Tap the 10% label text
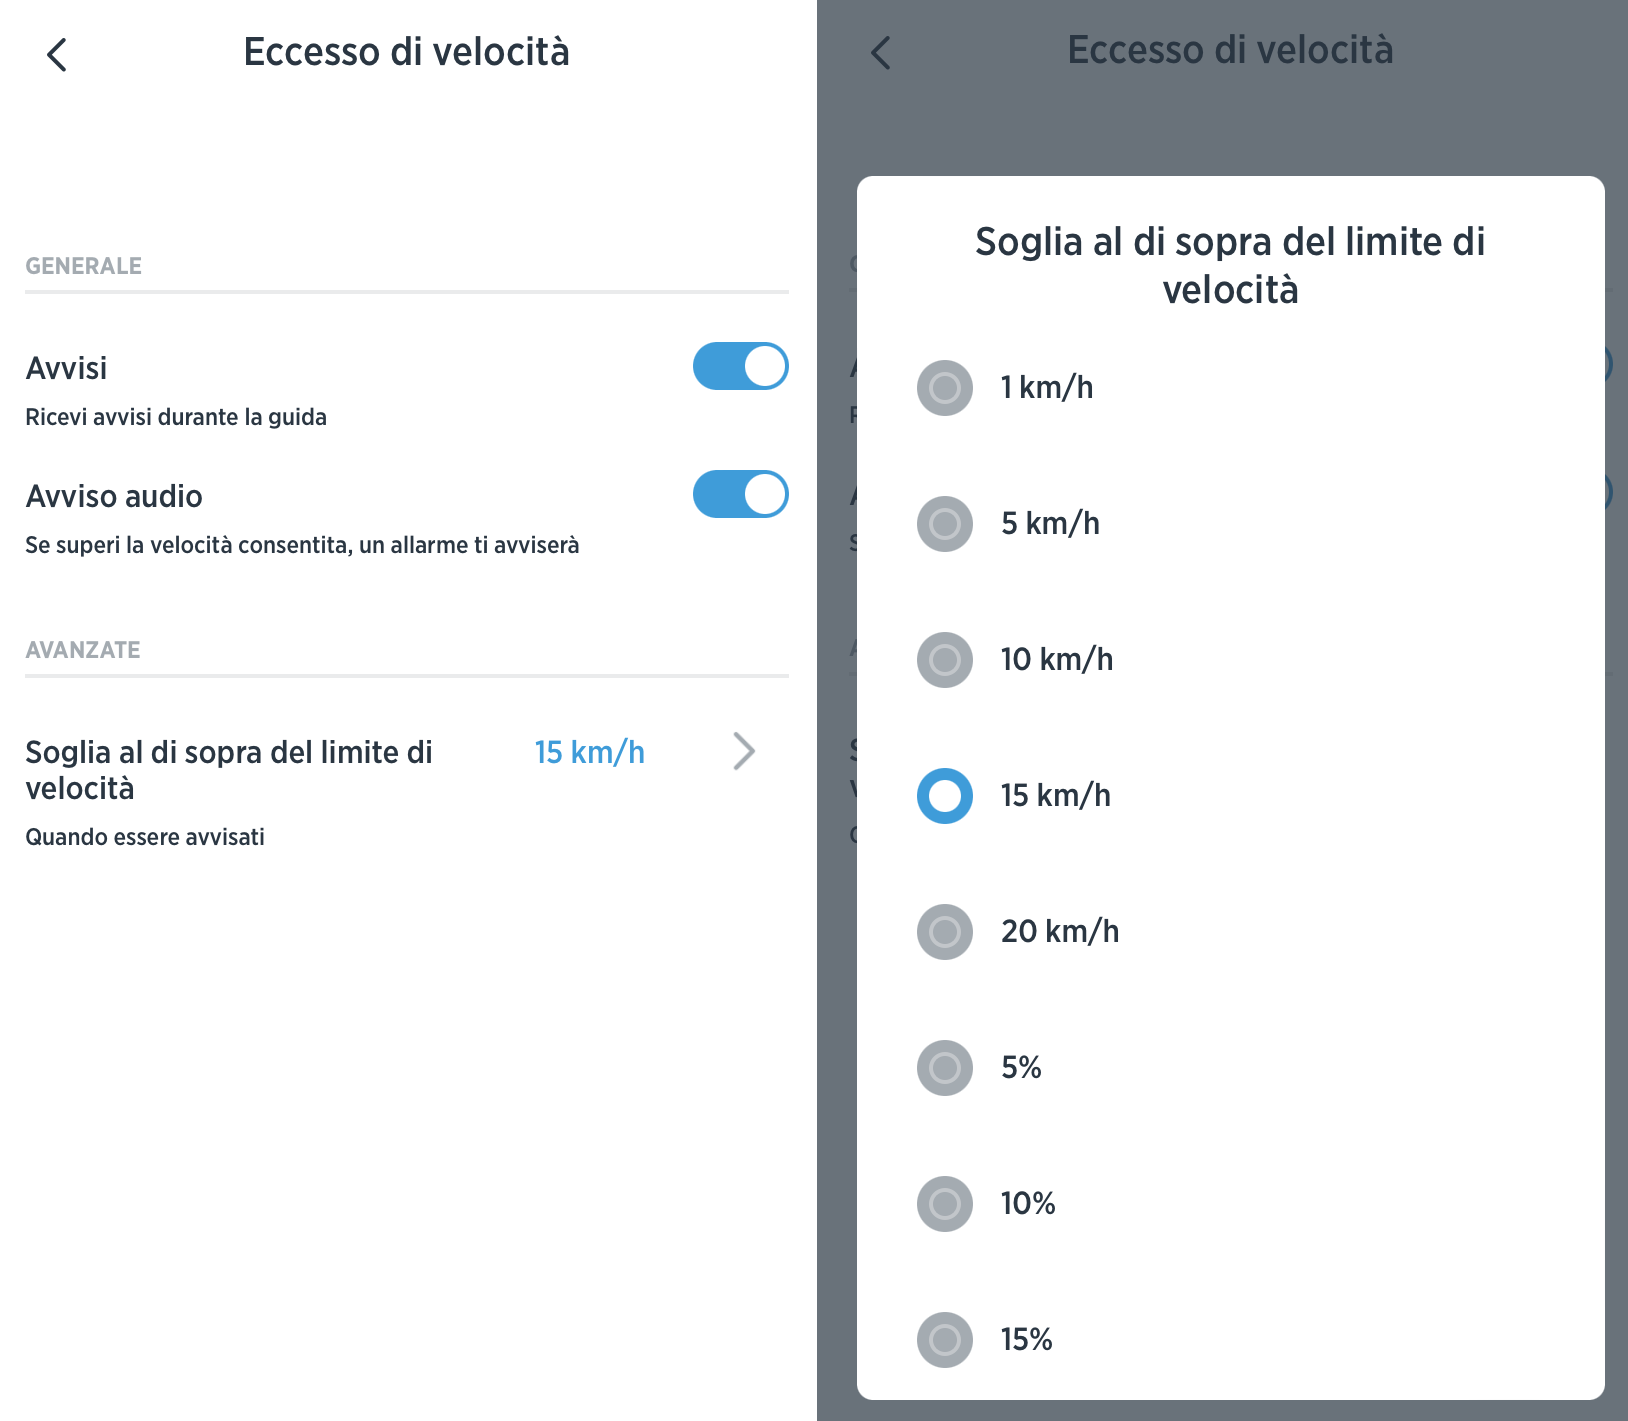 coord(1028,1203)
